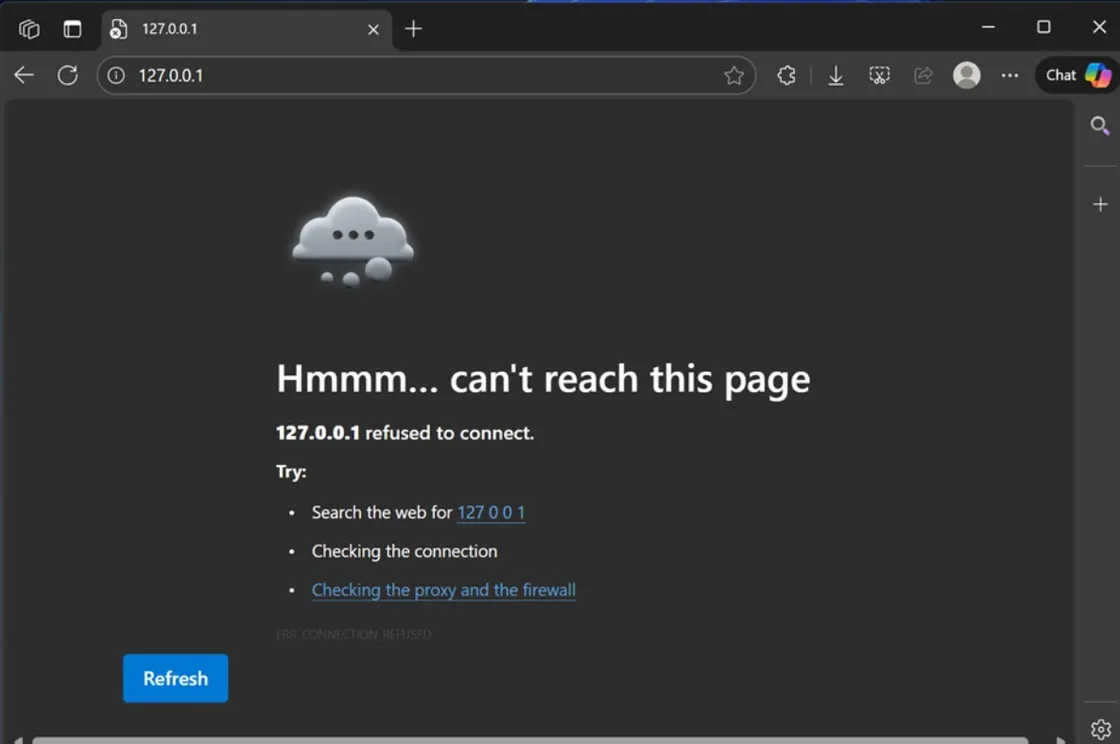
Task: Share the current page
Action: (x=922, y=75)
